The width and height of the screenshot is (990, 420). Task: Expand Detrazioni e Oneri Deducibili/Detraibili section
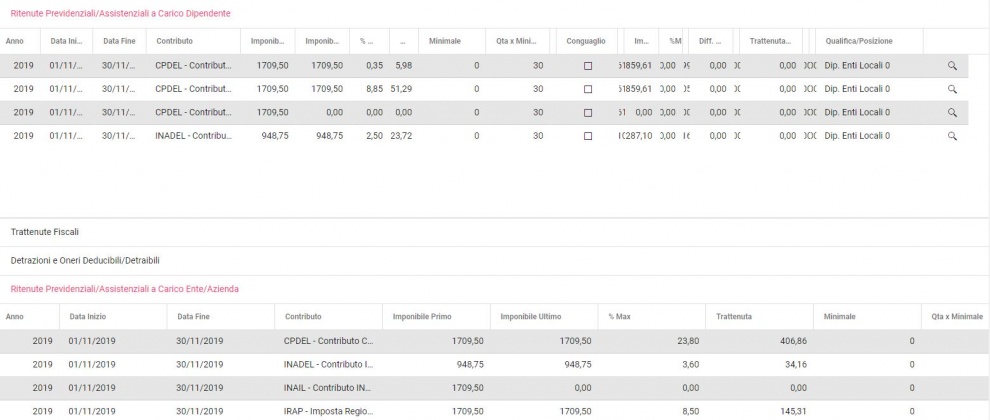[x=85, y=260]
